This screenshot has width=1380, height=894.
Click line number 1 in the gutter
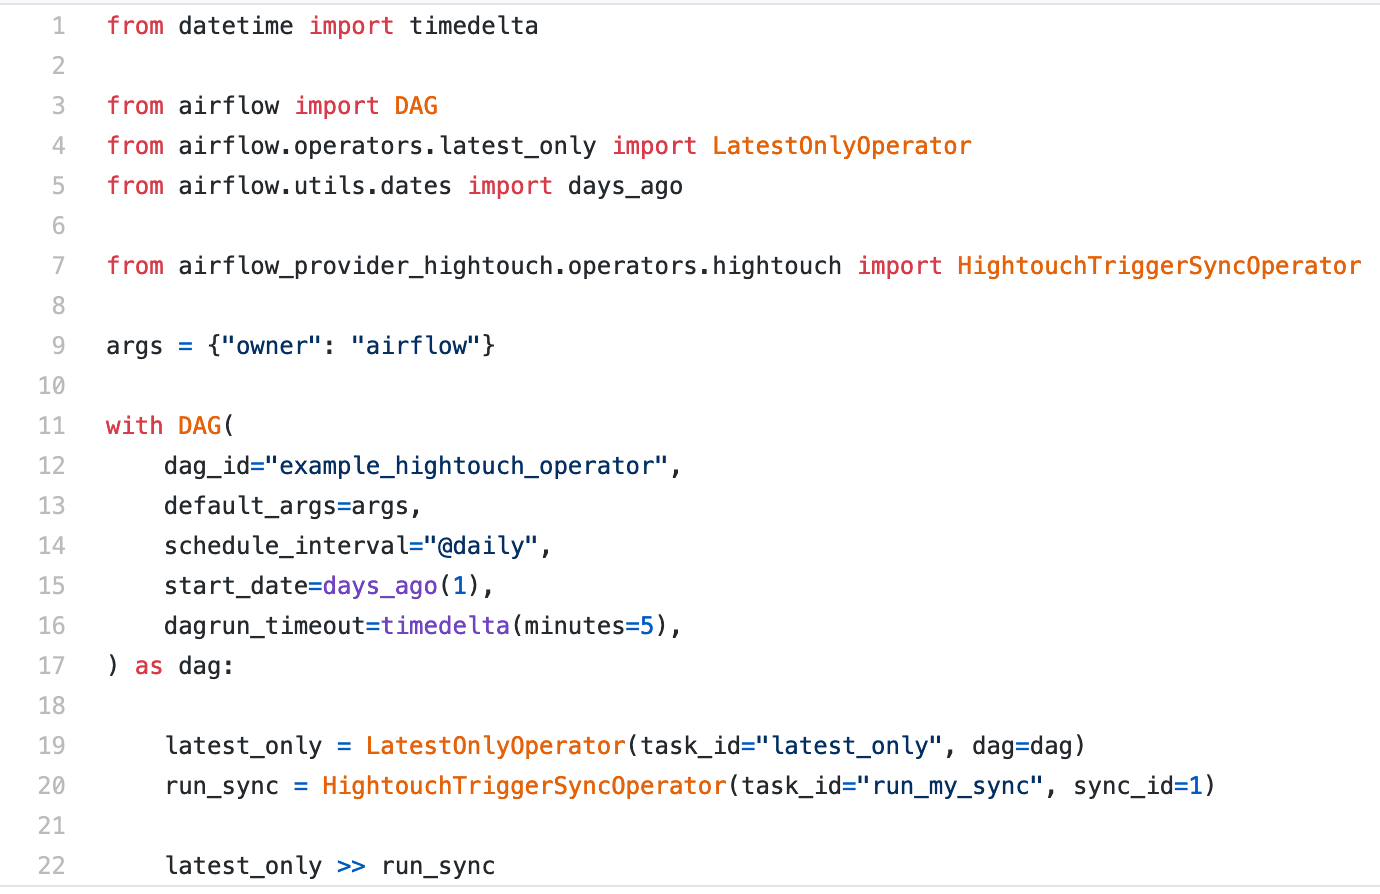pyautogui.click(x=58, y=26)
